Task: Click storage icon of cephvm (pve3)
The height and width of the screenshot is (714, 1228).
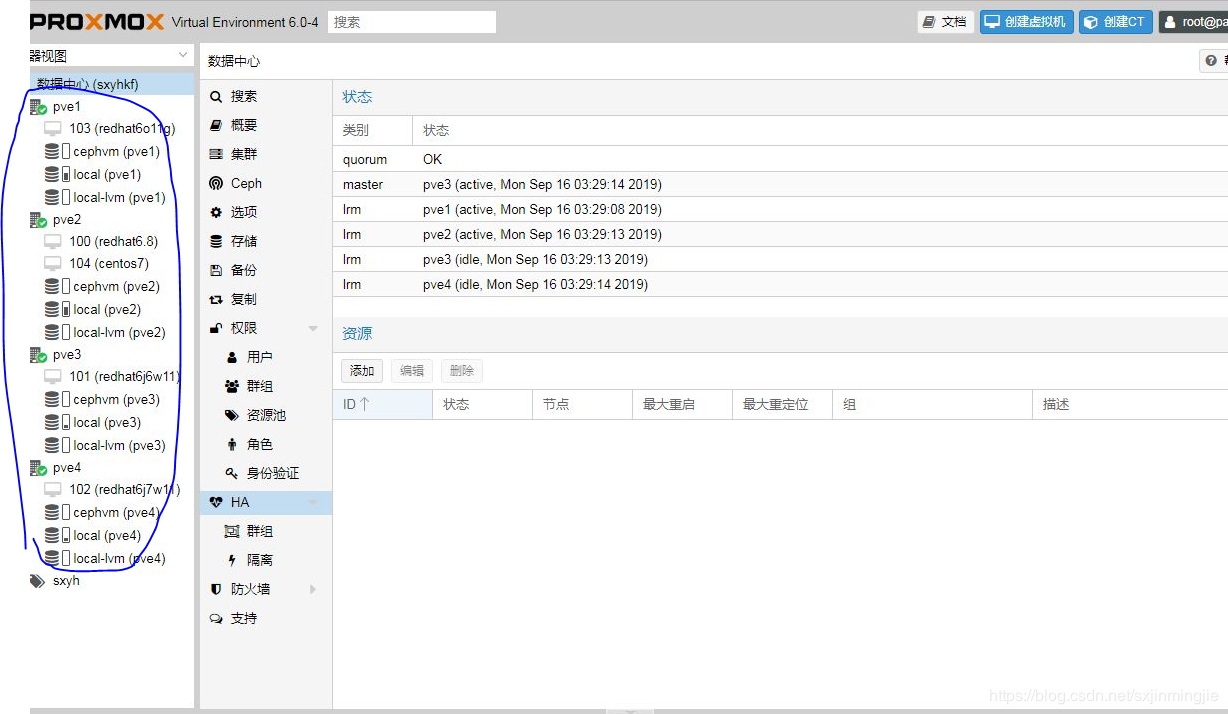Action: (57, 400)
